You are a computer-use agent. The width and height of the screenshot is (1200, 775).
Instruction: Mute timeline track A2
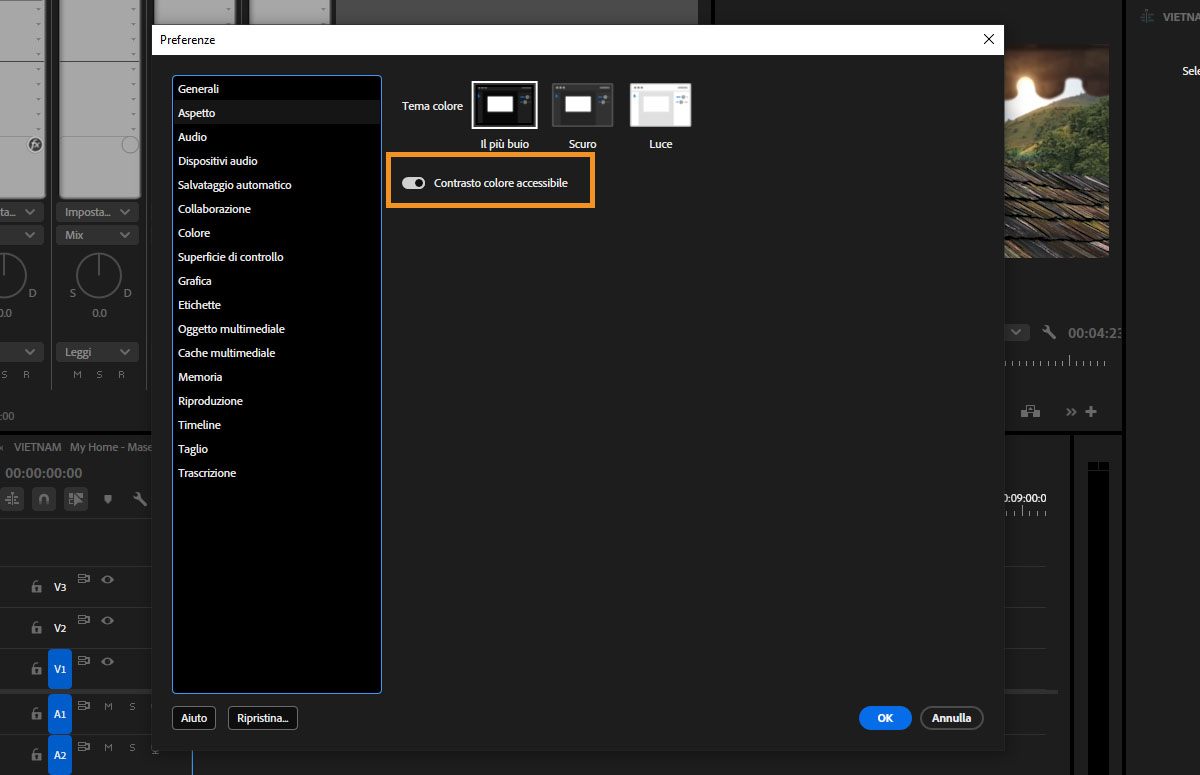coord(109,747)
